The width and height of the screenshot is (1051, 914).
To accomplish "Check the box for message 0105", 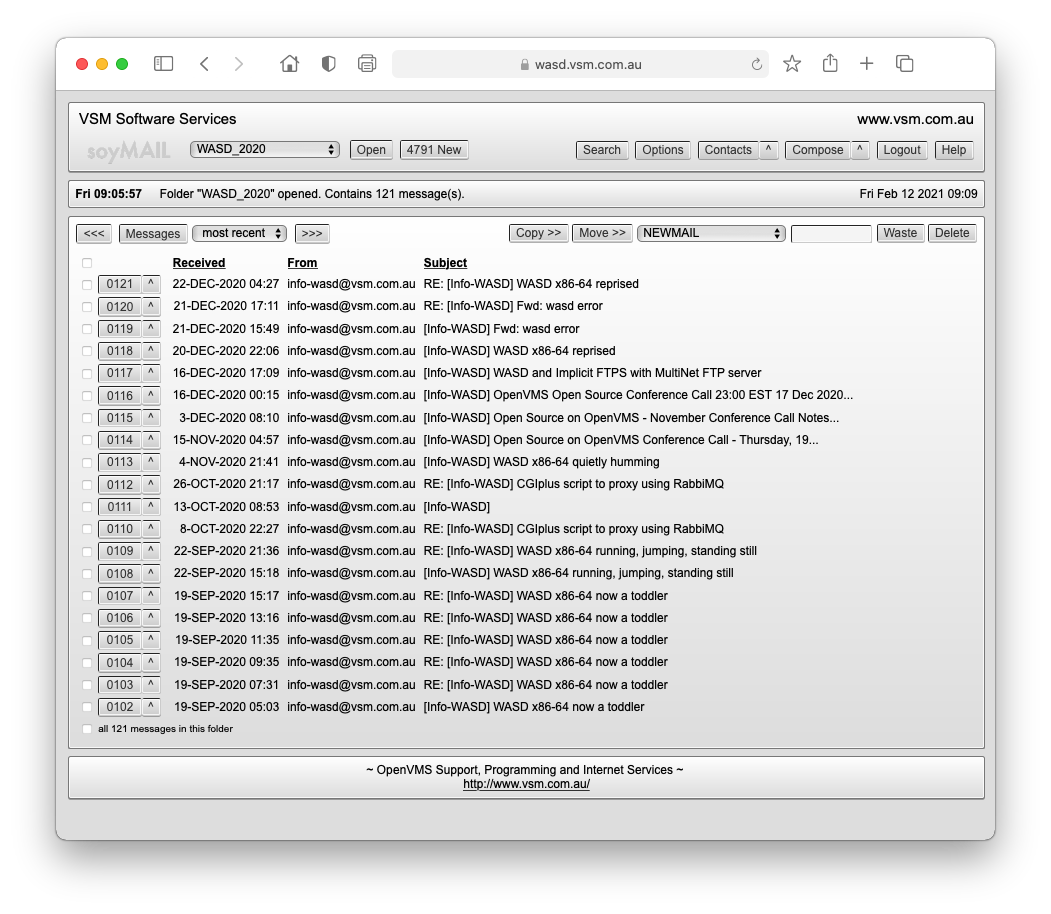I will (x=87, y=641).
